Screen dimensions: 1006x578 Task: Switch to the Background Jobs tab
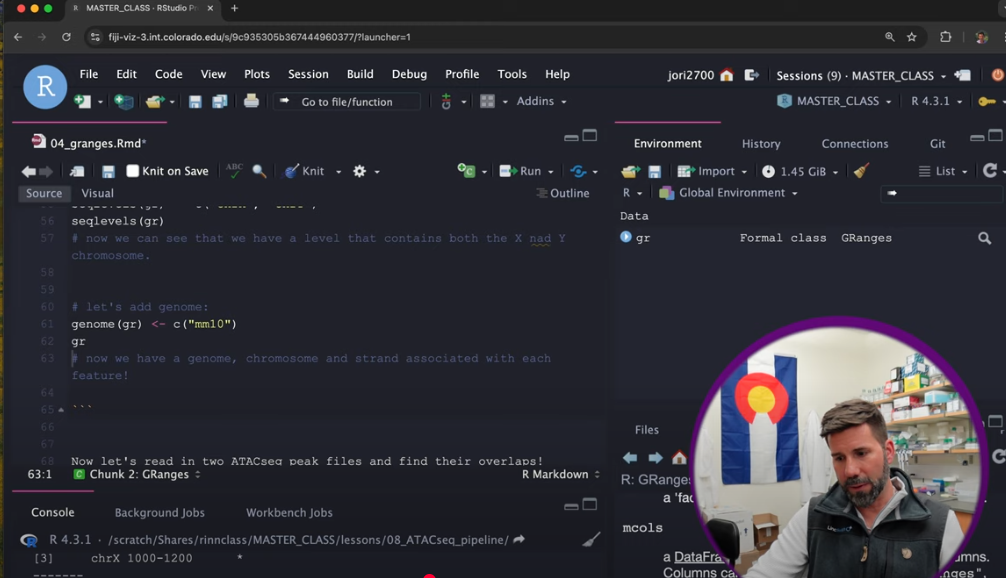point(160,513)
